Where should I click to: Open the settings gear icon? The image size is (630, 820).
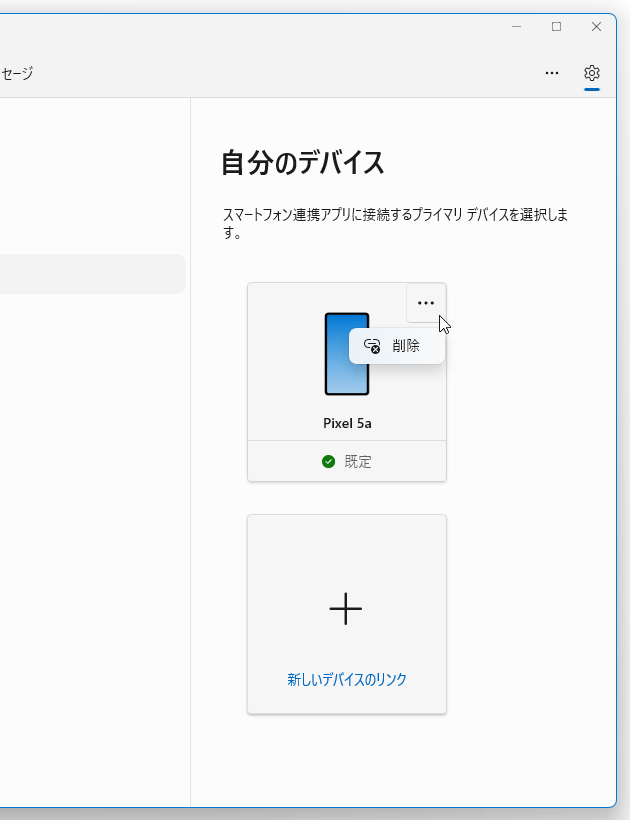tap(592, 73)
